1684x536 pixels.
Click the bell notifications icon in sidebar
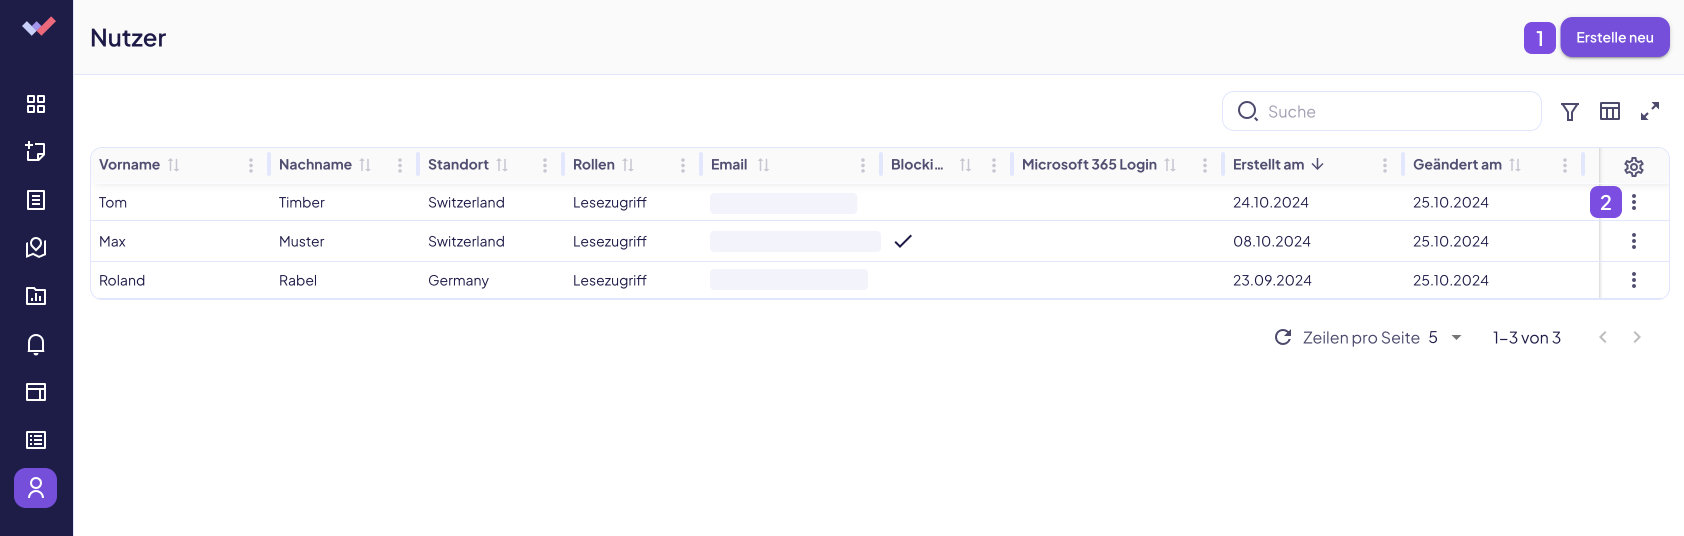[36, 344]
